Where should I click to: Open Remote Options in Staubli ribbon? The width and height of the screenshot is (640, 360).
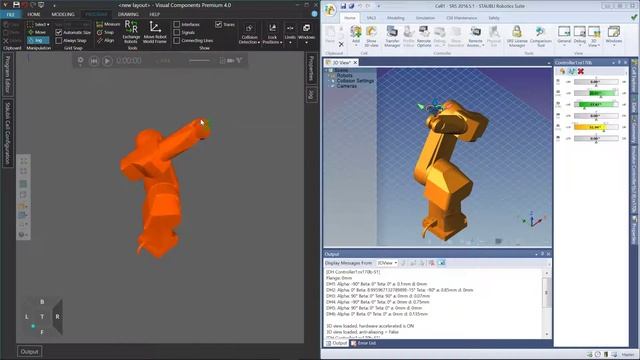[424, 36]
